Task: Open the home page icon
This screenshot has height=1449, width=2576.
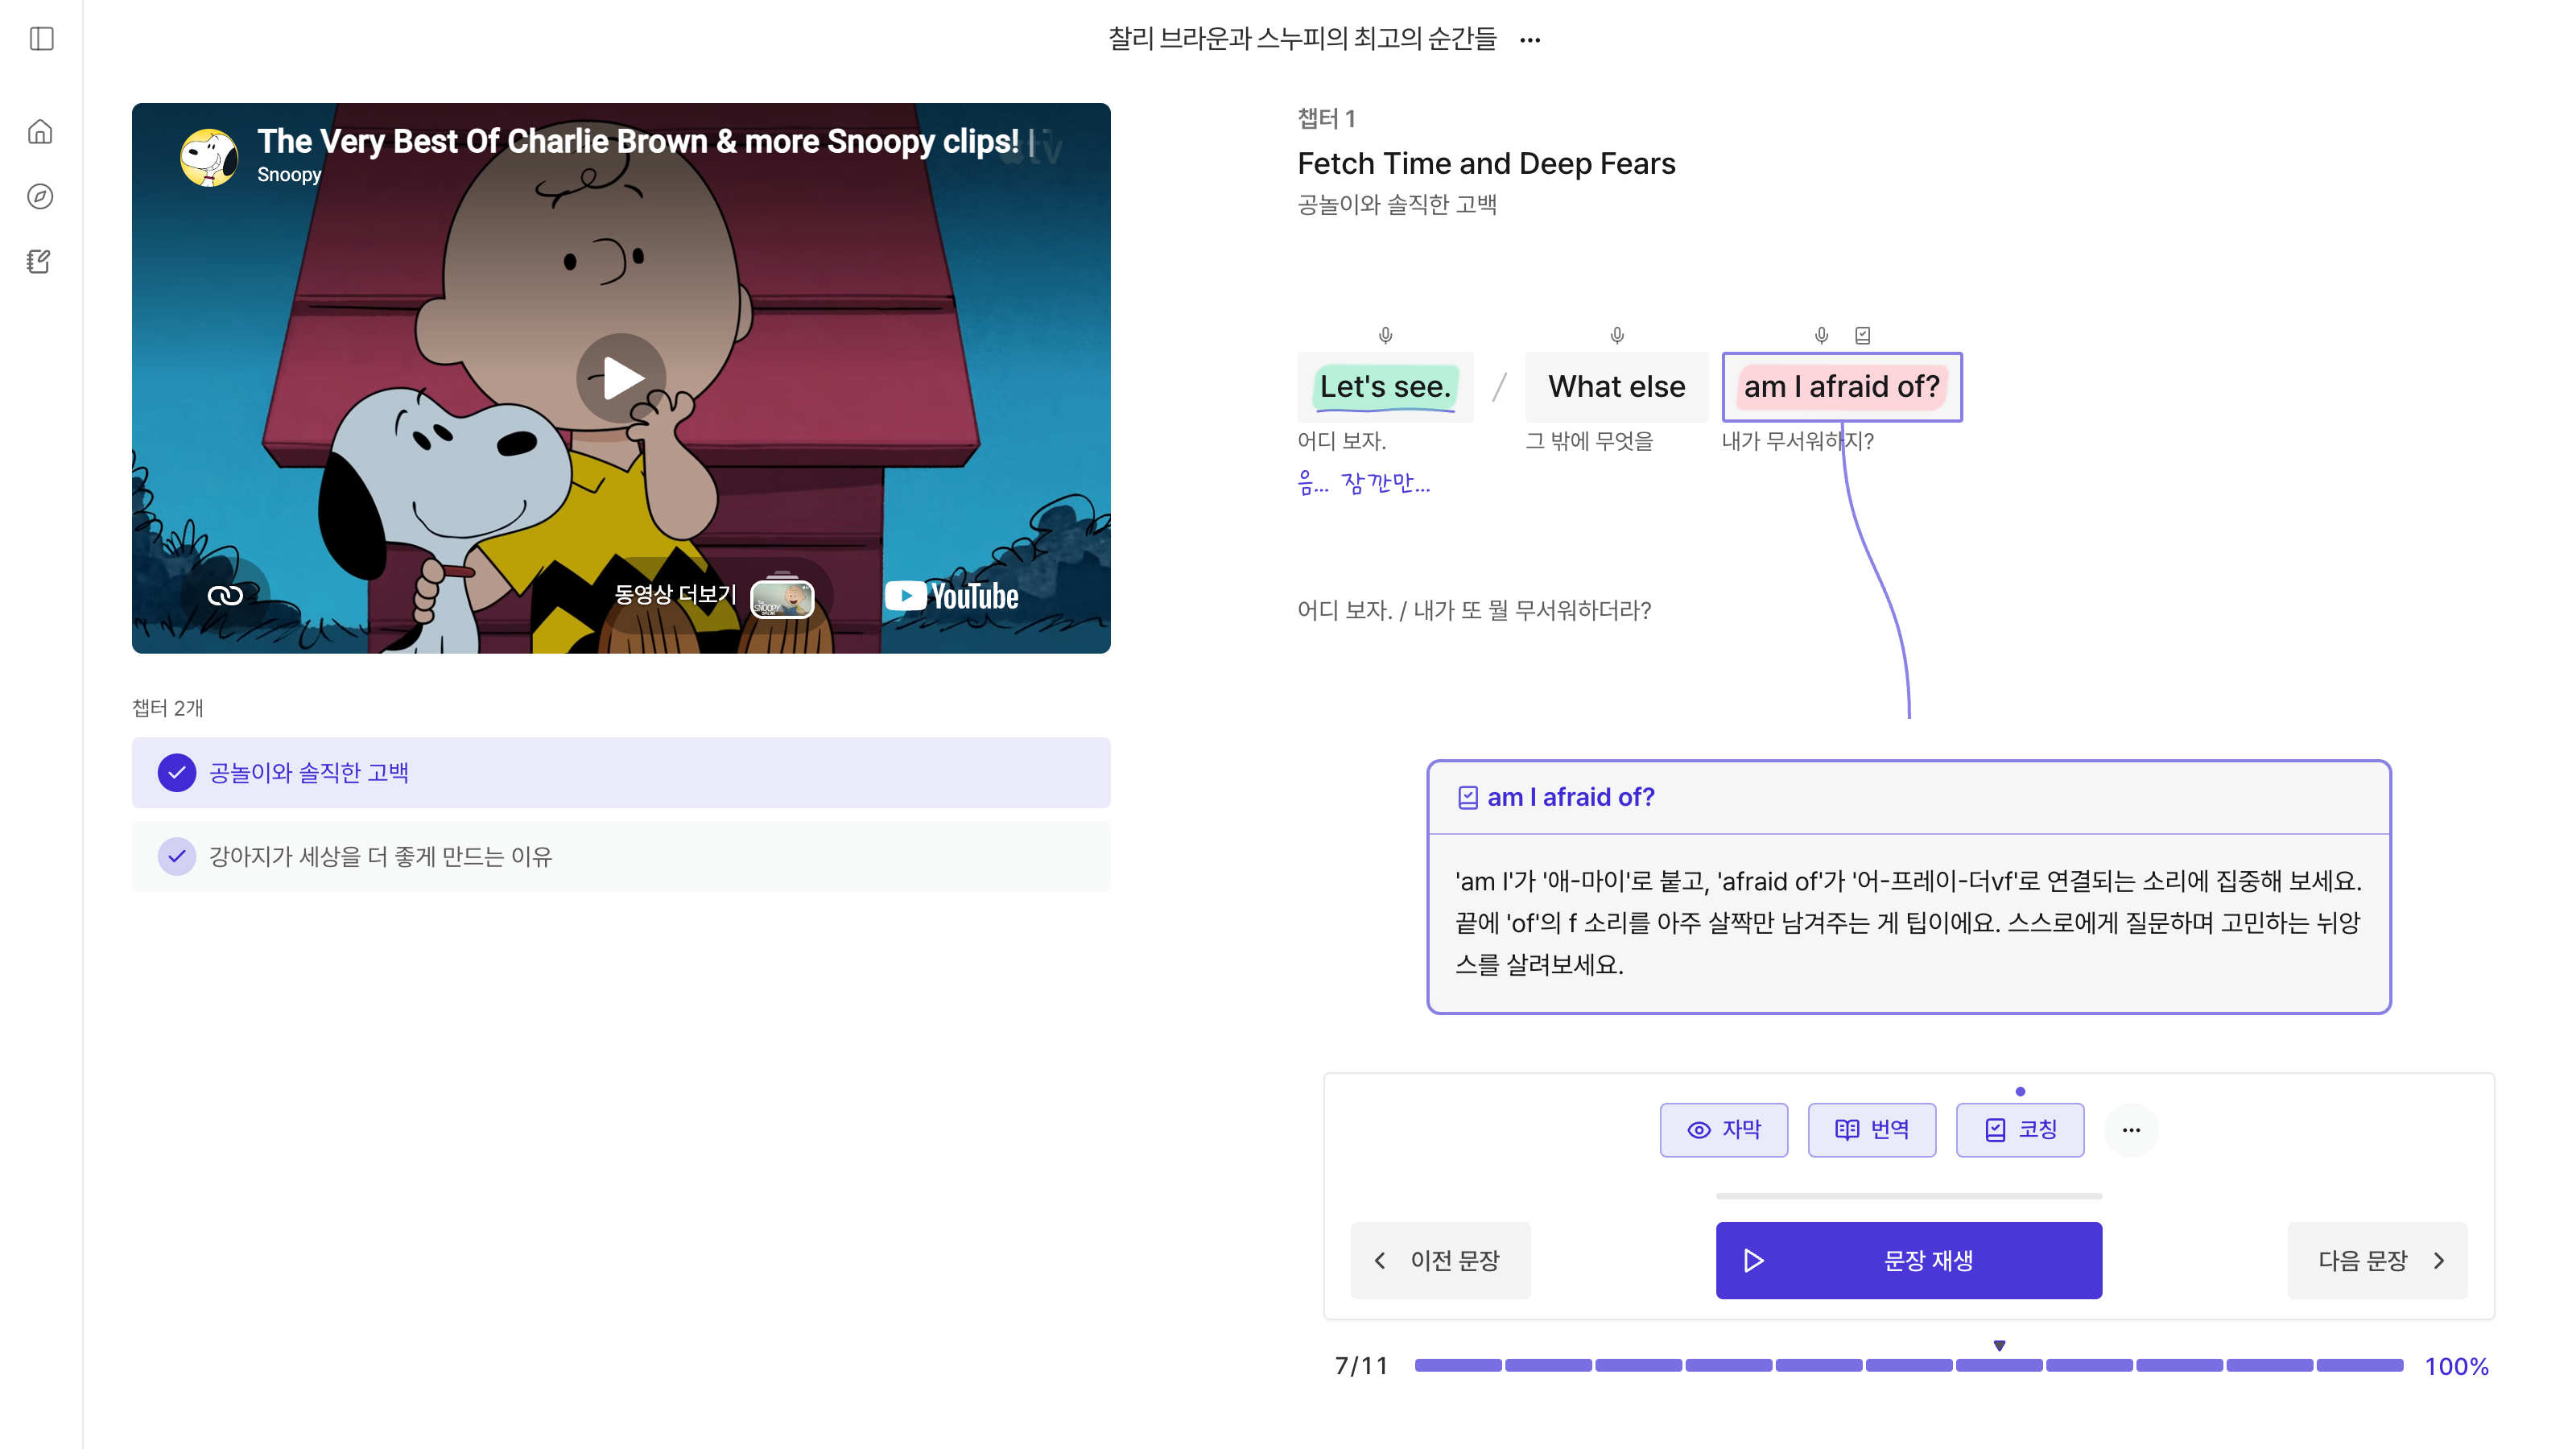Action: pos(40,132)
